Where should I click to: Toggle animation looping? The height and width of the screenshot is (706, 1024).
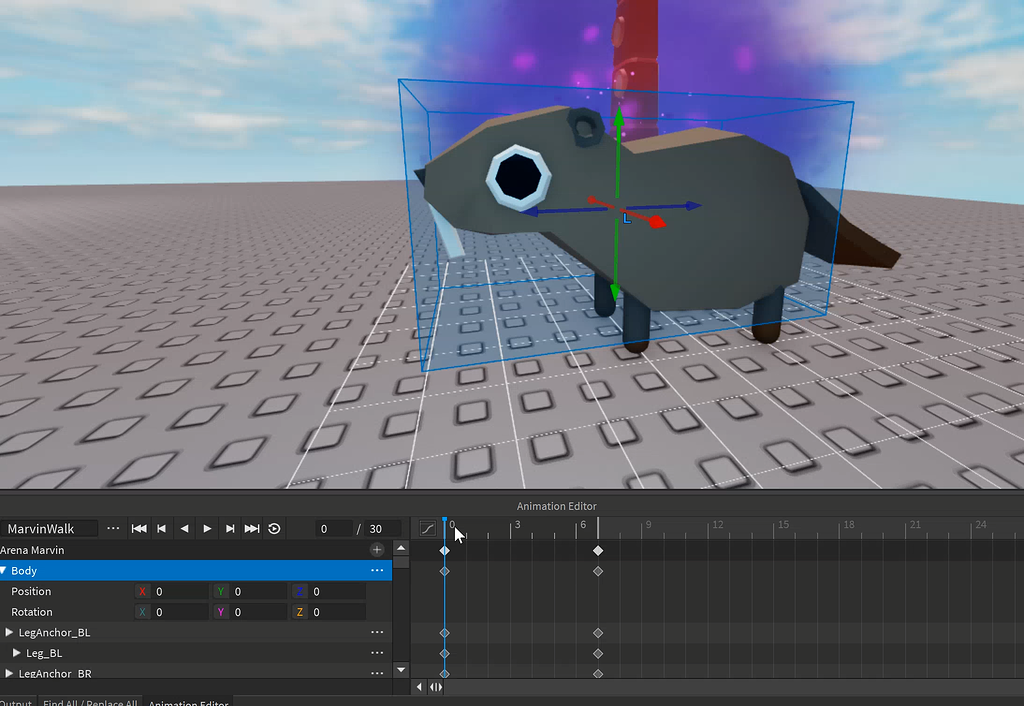(x=274, y=528)
